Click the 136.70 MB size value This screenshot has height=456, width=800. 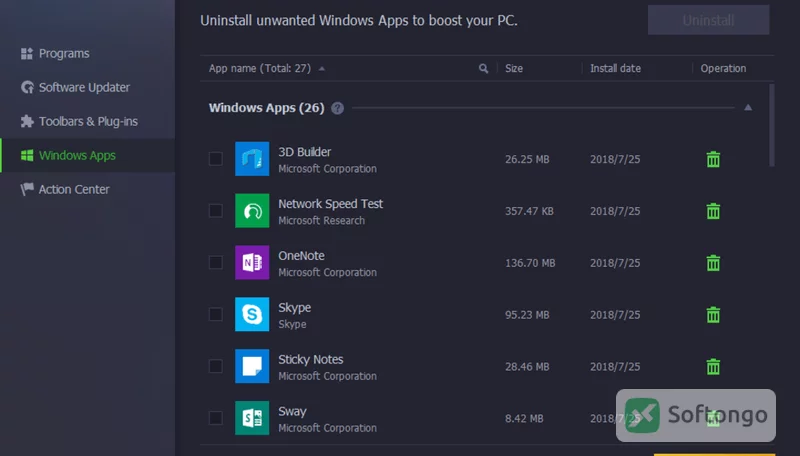click(530, 263)
